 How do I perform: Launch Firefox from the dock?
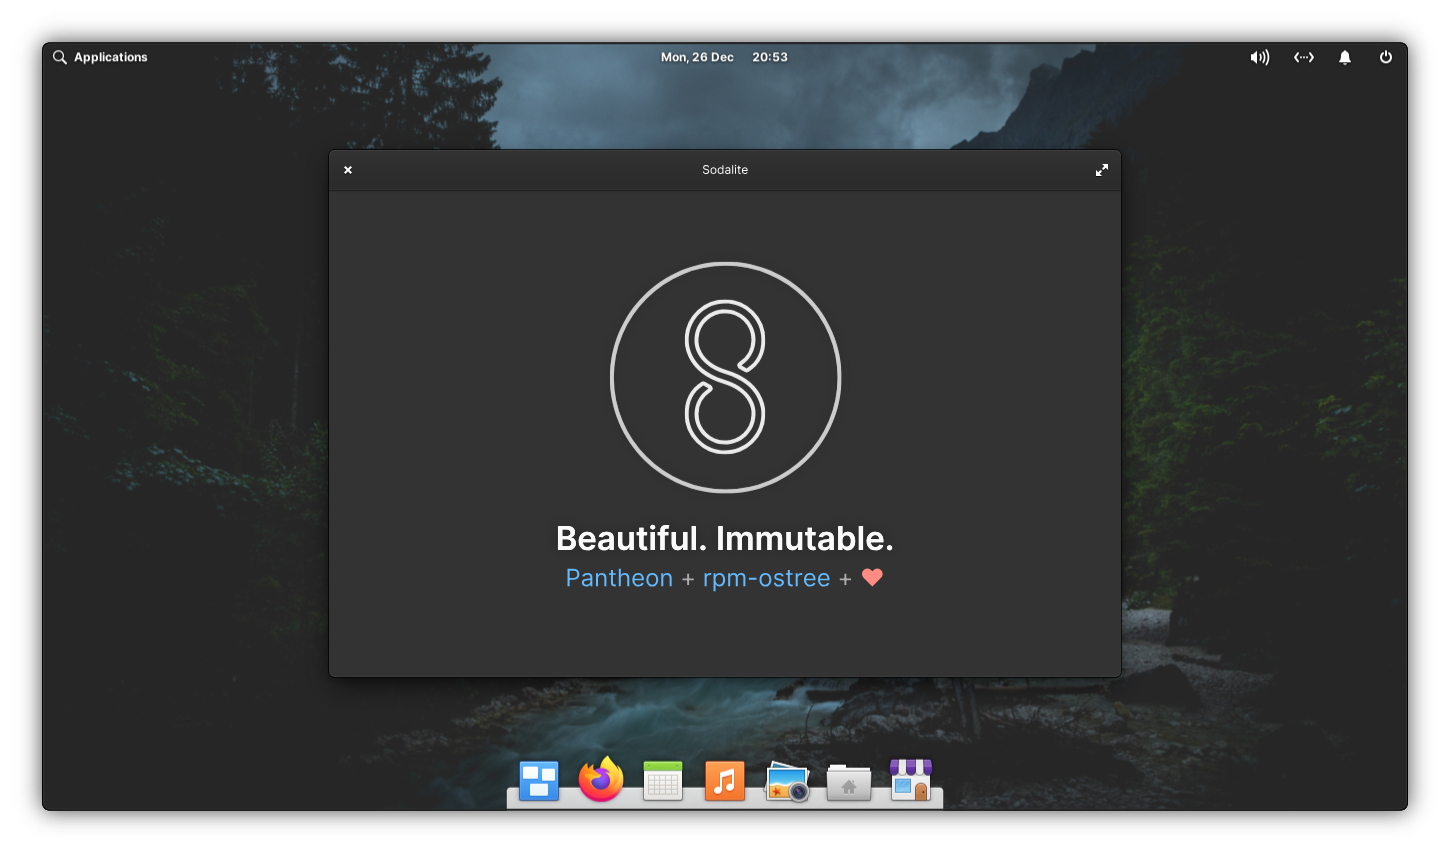[x=601, y=780]
